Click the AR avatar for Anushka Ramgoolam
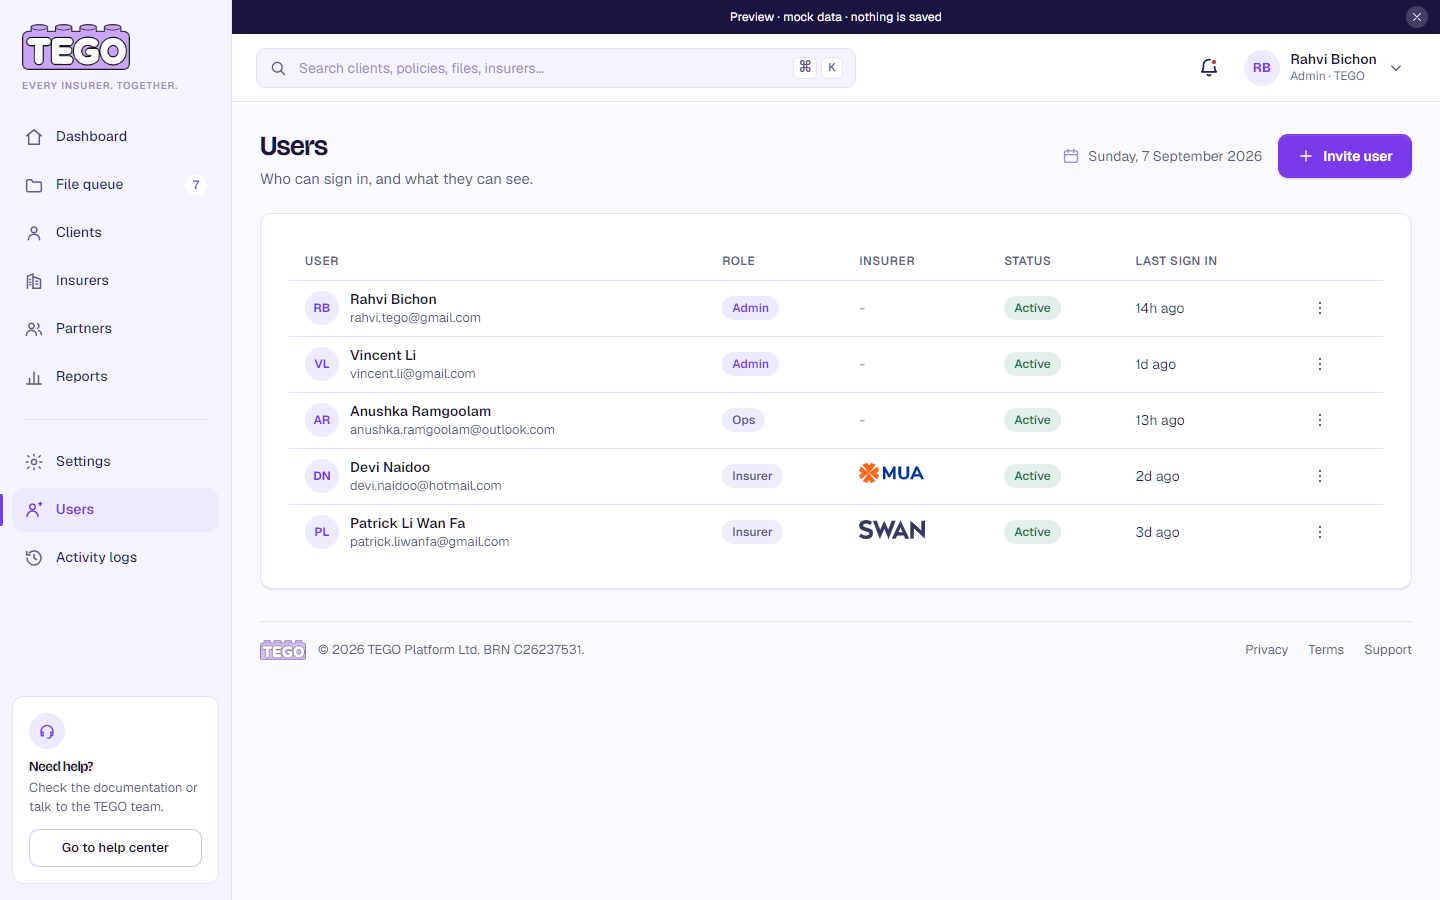Screen dimensions: 1440x900 322,420
